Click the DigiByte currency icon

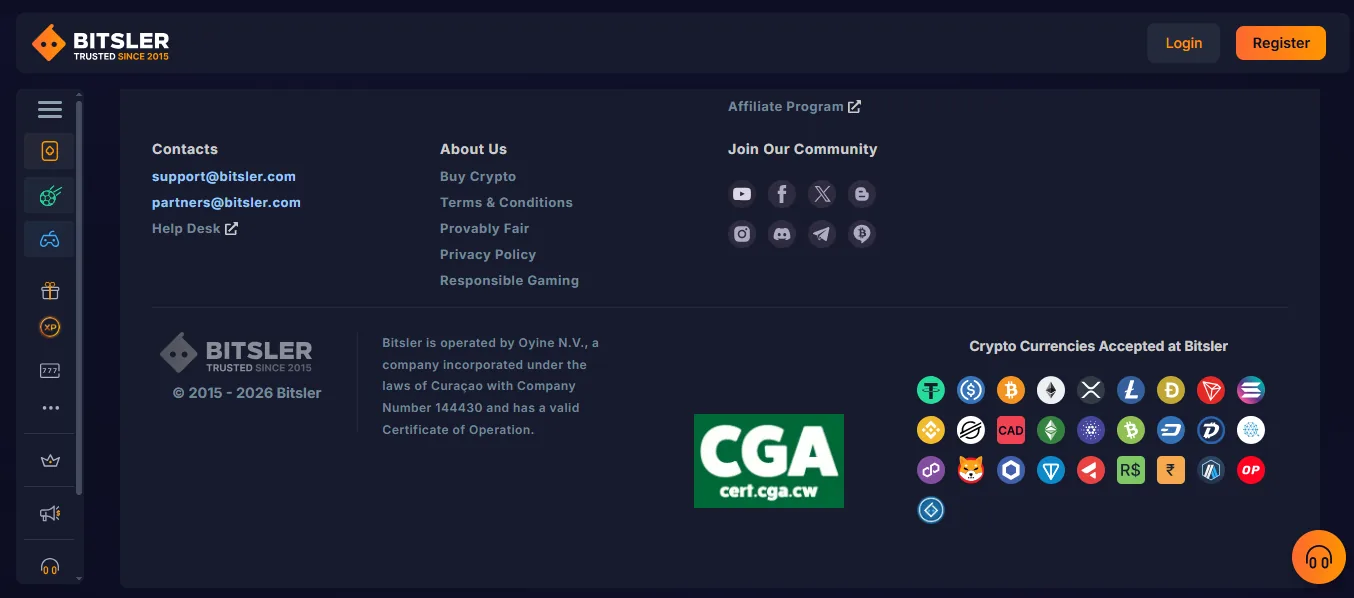1211,430
